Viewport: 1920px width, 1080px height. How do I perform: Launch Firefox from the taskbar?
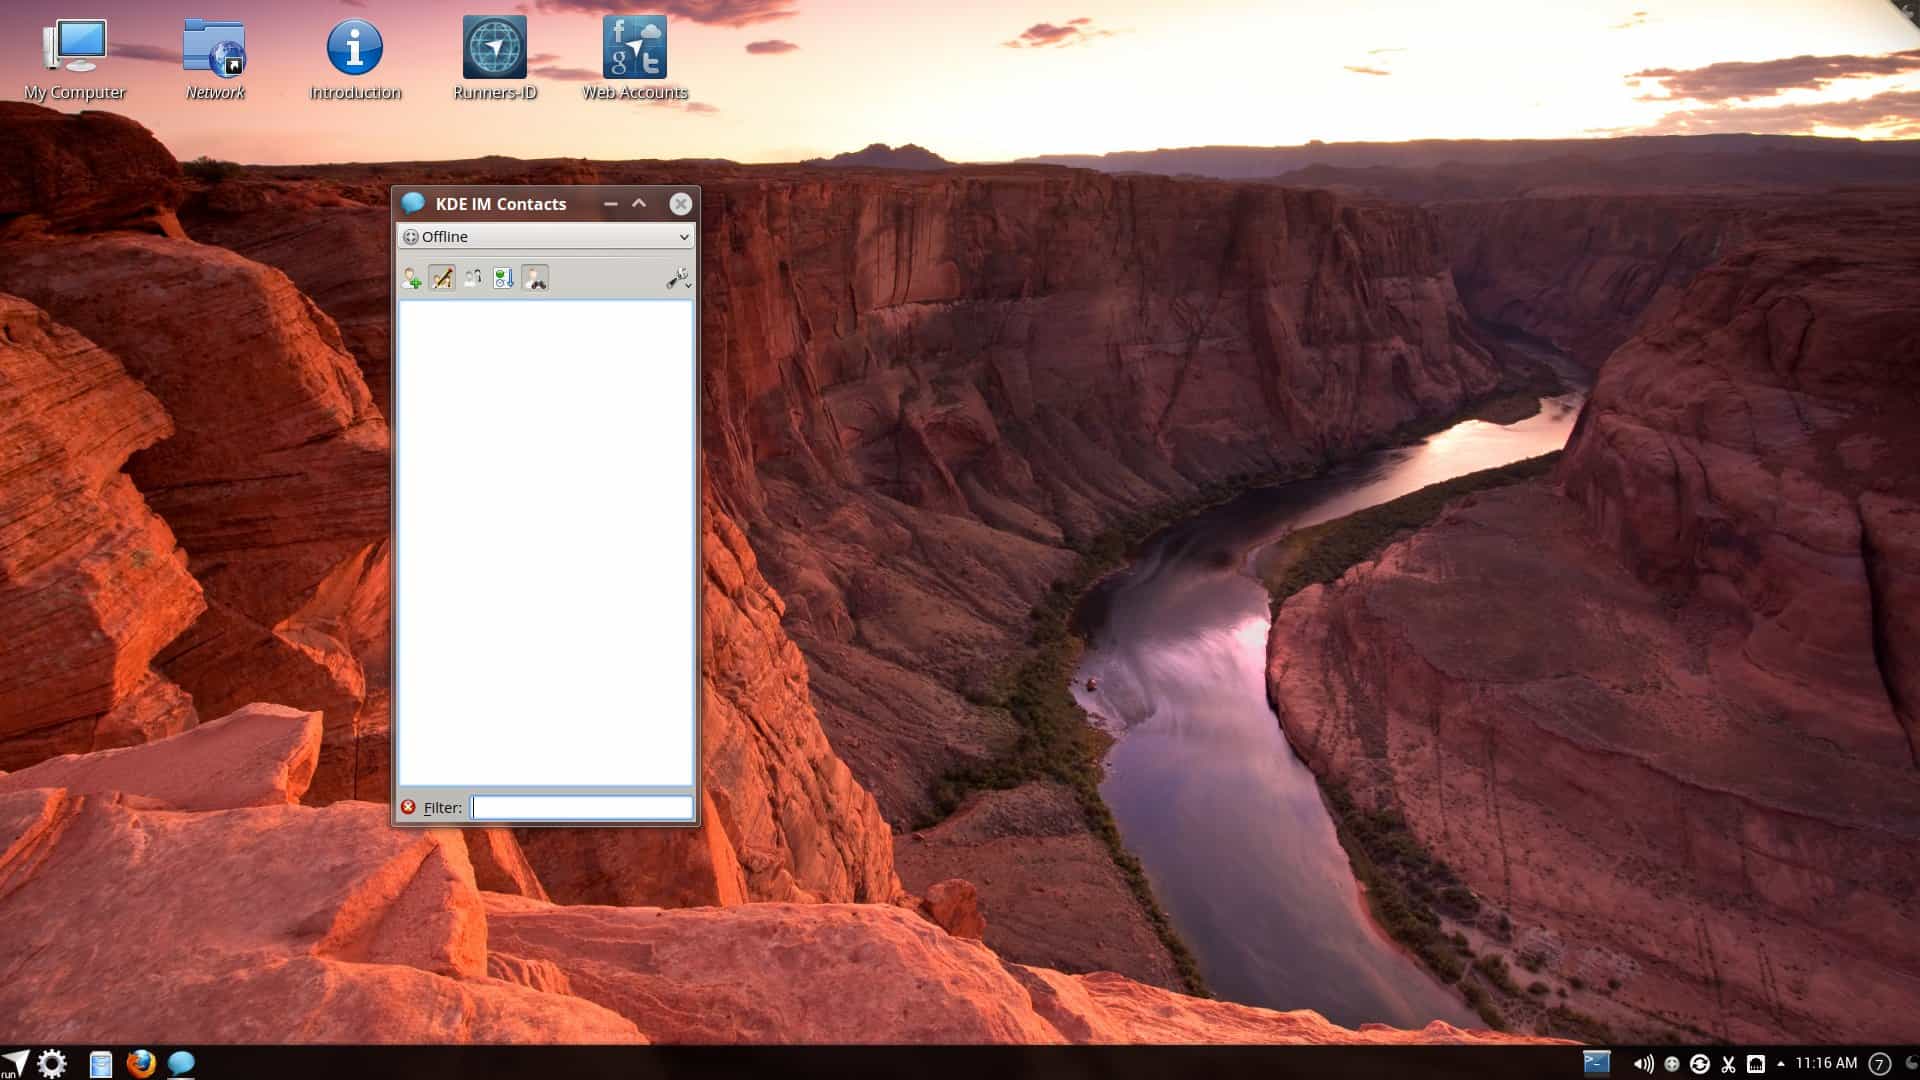pos(141,1063)
